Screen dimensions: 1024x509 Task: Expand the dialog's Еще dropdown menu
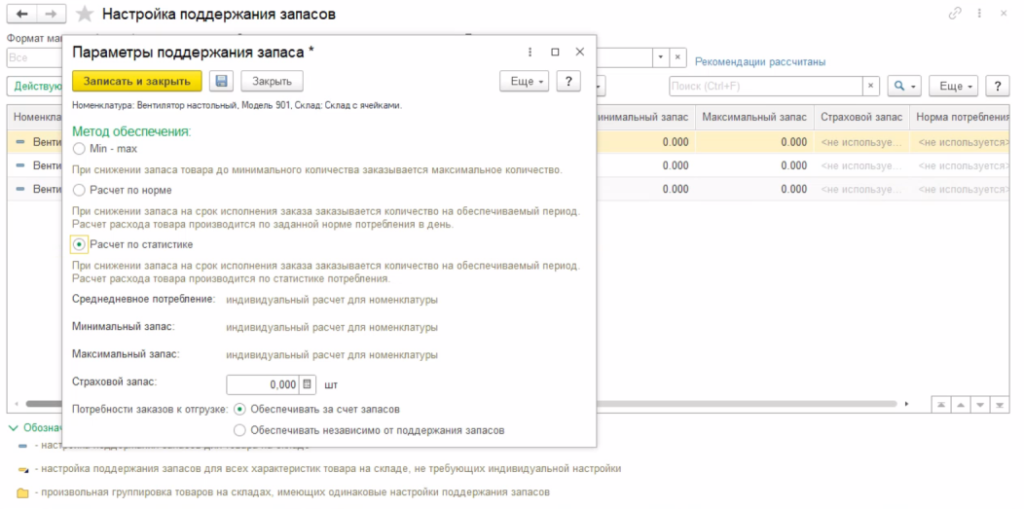click(524, 81)
